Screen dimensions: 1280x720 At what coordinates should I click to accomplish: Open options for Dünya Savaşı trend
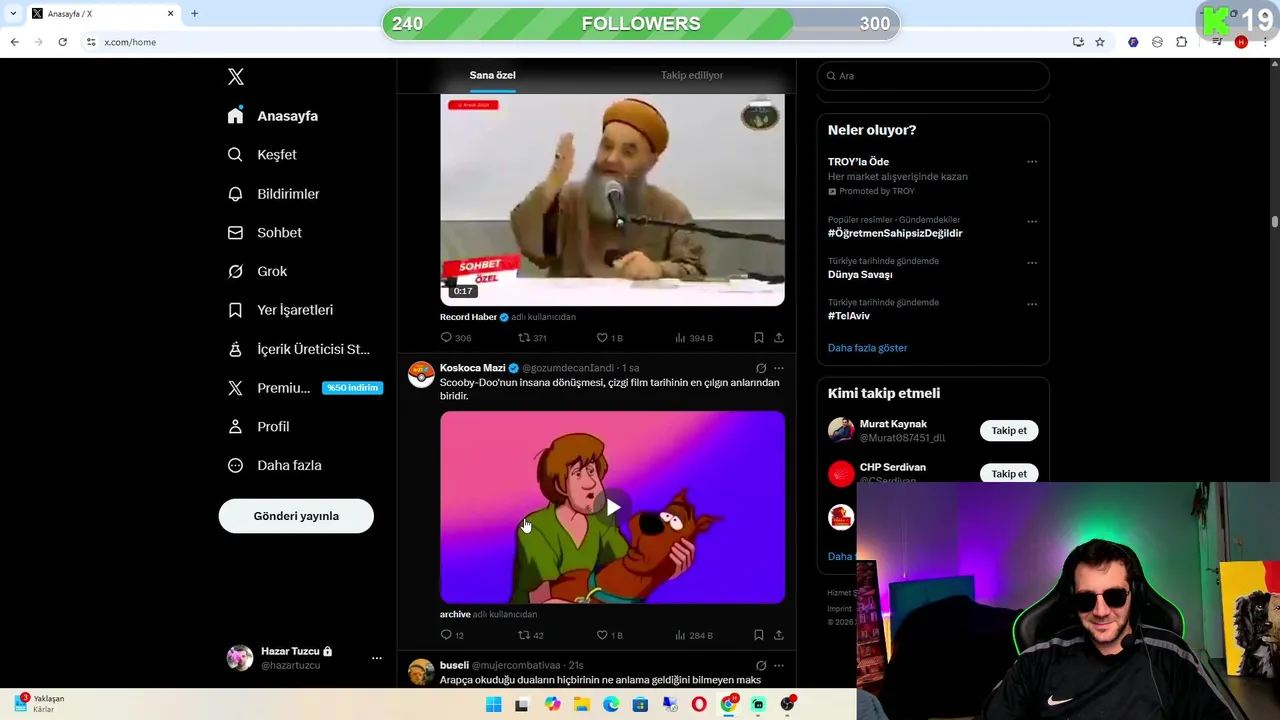point(1032,263)
